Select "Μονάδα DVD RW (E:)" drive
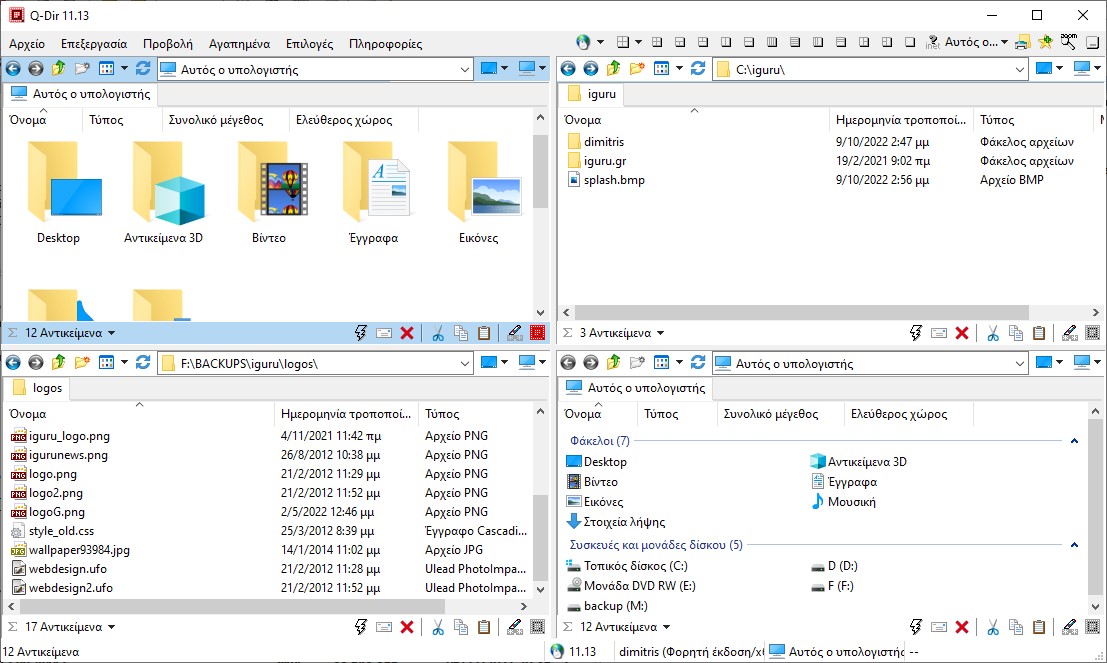 639,585
